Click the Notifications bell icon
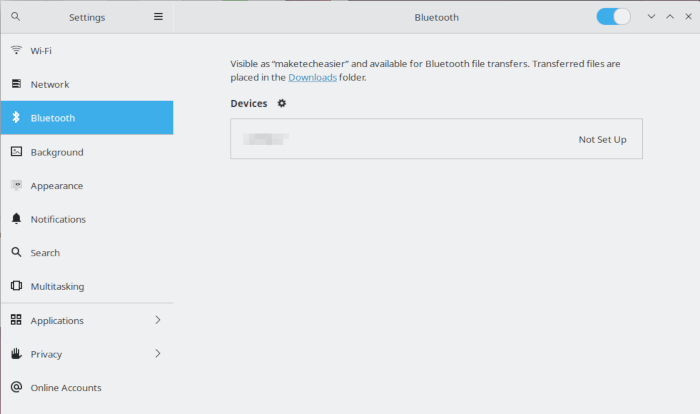The image size is (700, 414). pos(16,218)
